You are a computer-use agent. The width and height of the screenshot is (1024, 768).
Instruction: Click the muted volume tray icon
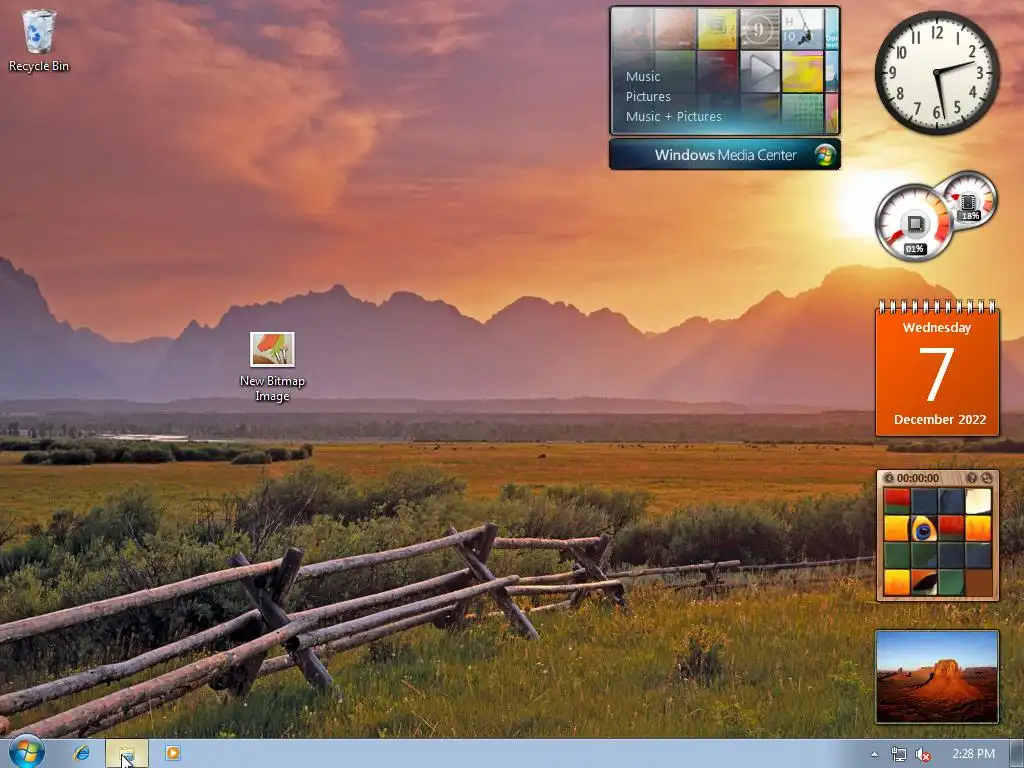pyautogui.click(x=923, y=754)
